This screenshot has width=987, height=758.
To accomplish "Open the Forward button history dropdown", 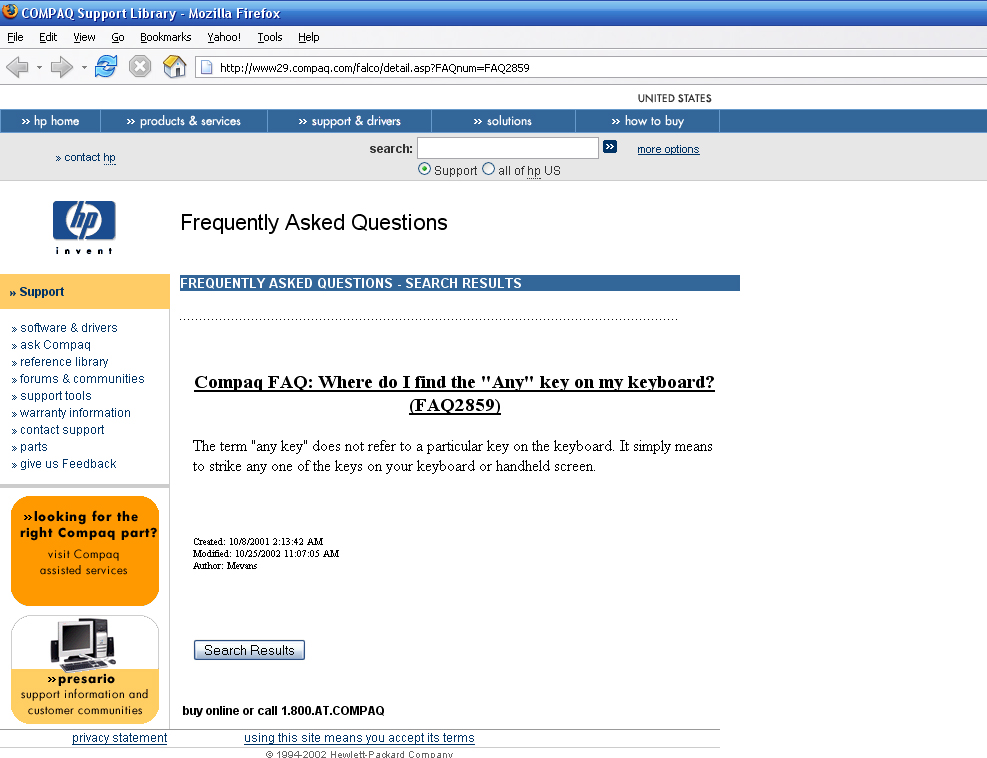I will [x=84, y=67].
